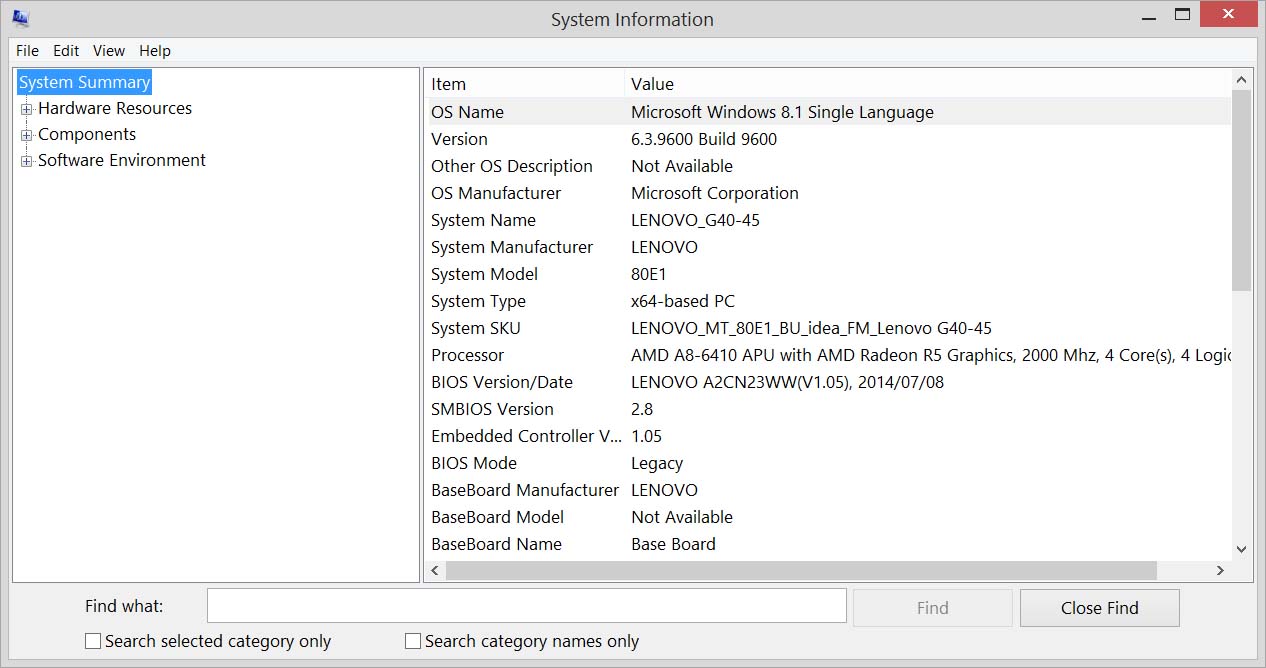The image size is (1266, 668).
Task: Select the Version row label
Action: 459,139
